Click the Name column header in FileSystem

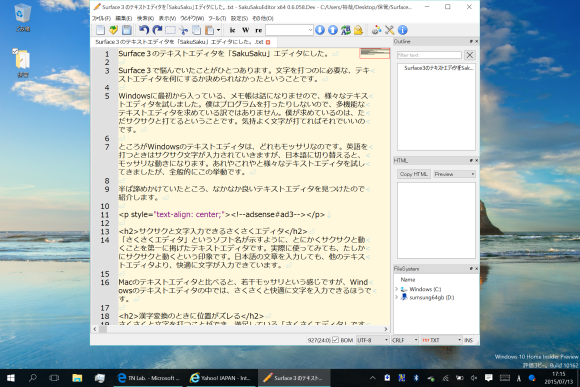[x=408, y=280]
